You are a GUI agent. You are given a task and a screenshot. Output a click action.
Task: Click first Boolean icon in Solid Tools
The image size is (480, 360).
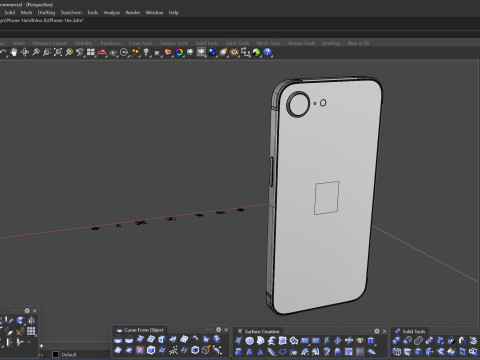[396, 341]
